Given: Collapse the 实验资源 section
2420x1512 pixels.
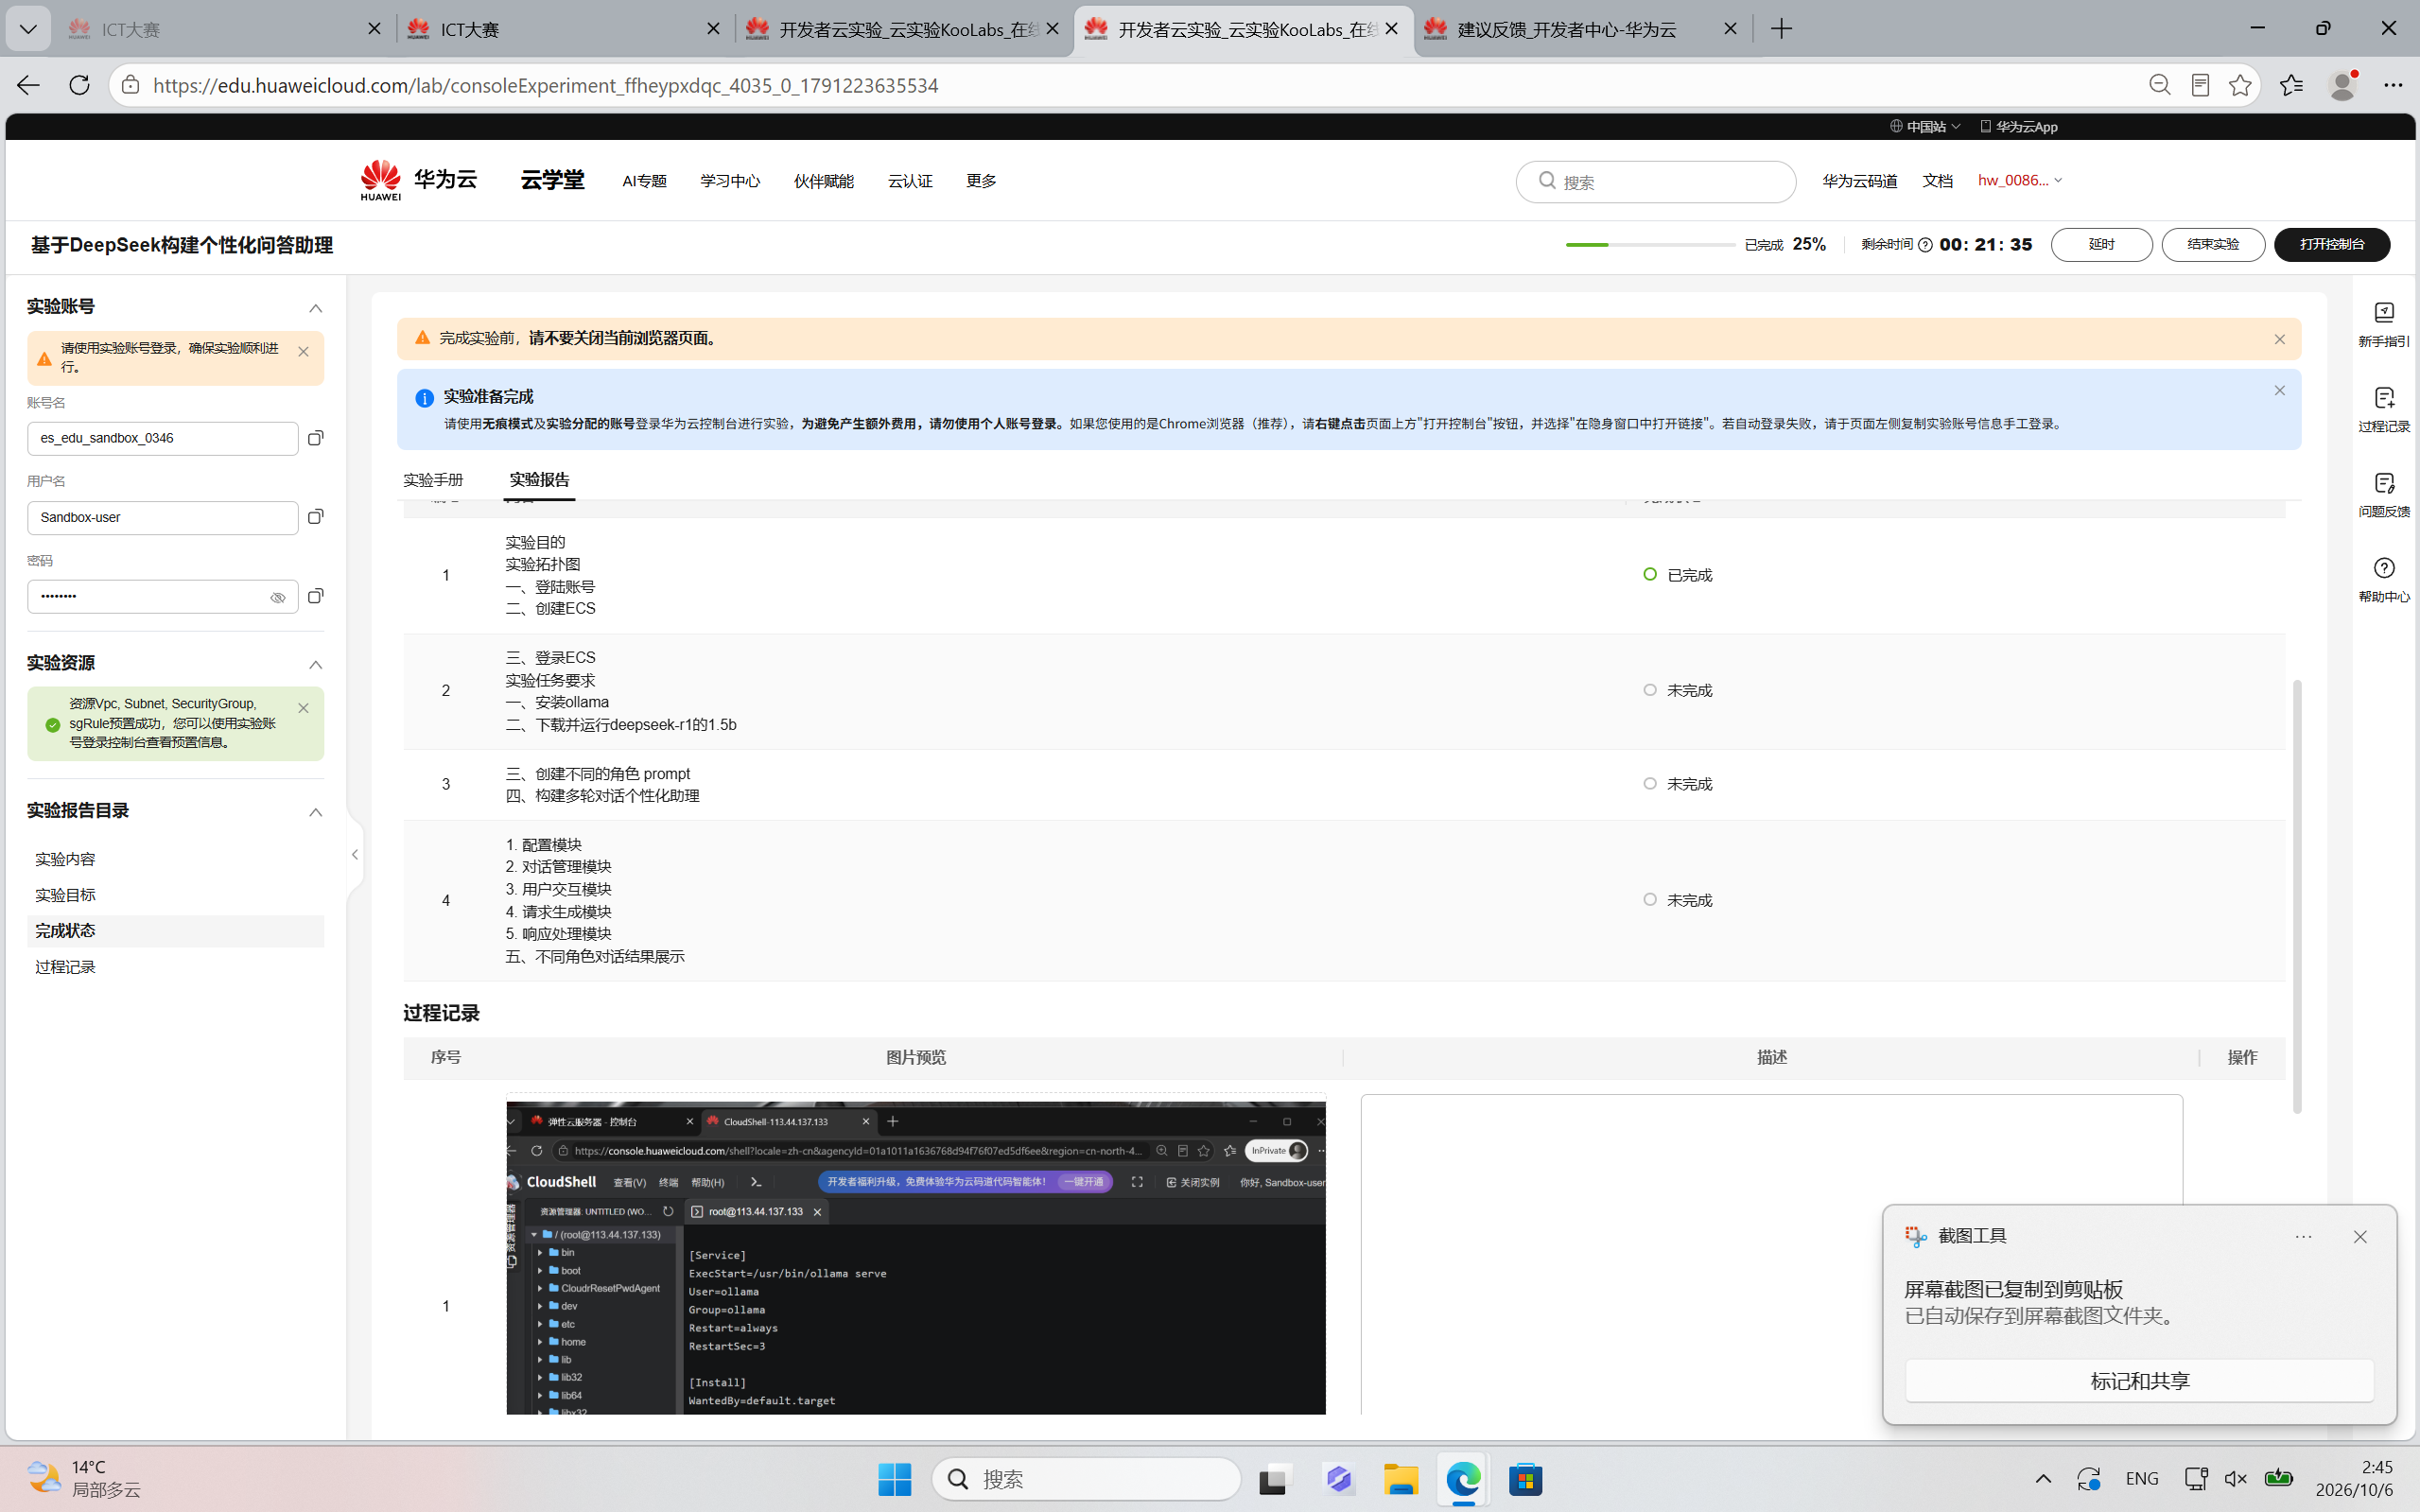Looking at the screenshot, I should point(315,664).
